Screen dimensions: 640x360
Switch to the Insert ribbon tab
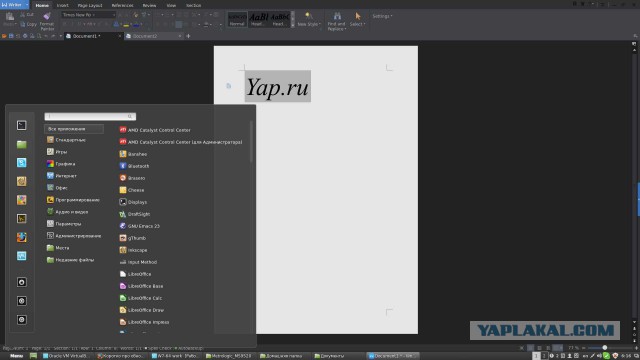tap(62, 5)
